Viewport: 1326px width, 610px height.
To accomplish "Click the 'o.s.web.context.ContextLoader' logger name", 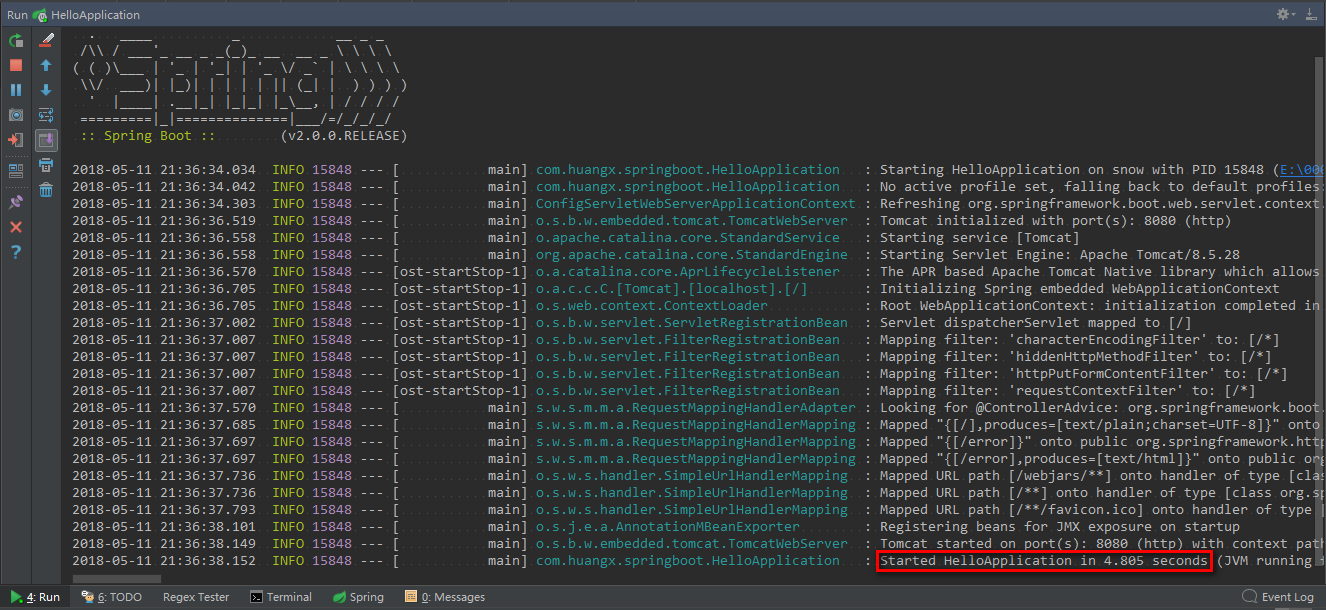I will click(652, 306).
